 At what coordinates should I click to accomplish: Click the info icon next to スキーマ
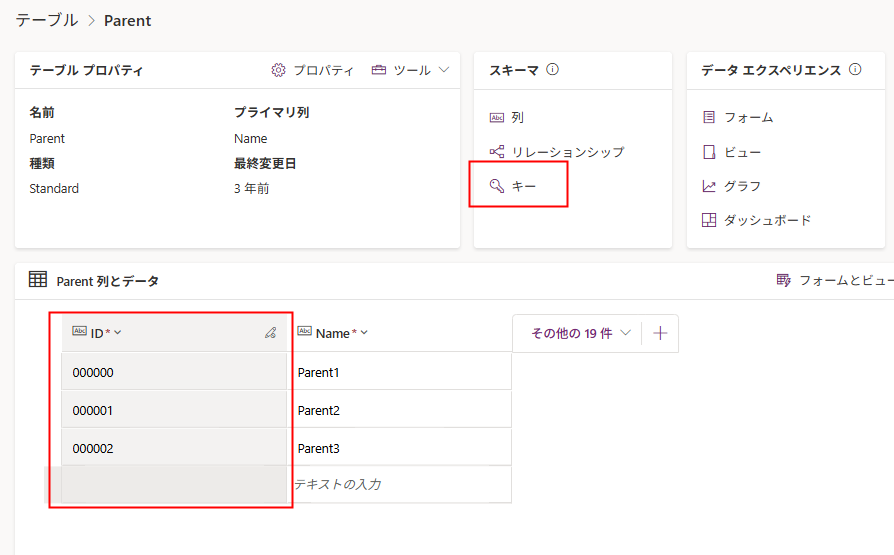[552, 70]
